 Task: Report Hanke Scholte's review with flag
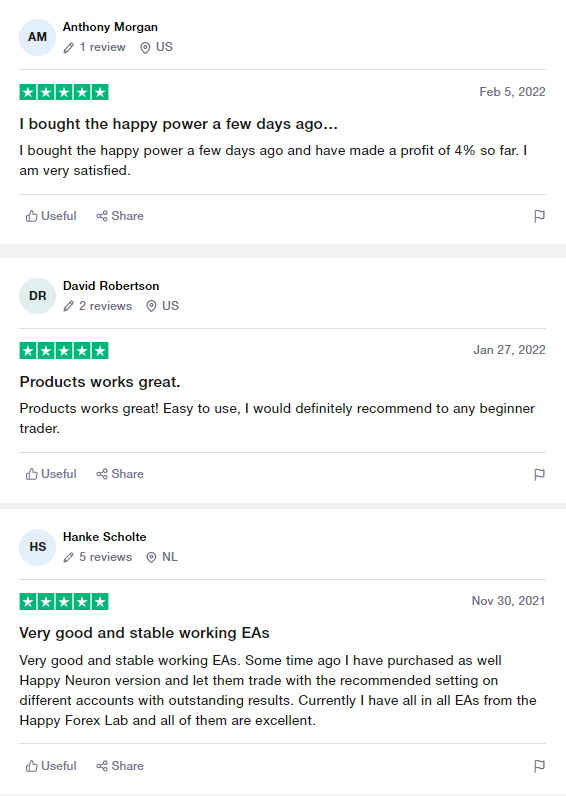(x=539, y=766)
